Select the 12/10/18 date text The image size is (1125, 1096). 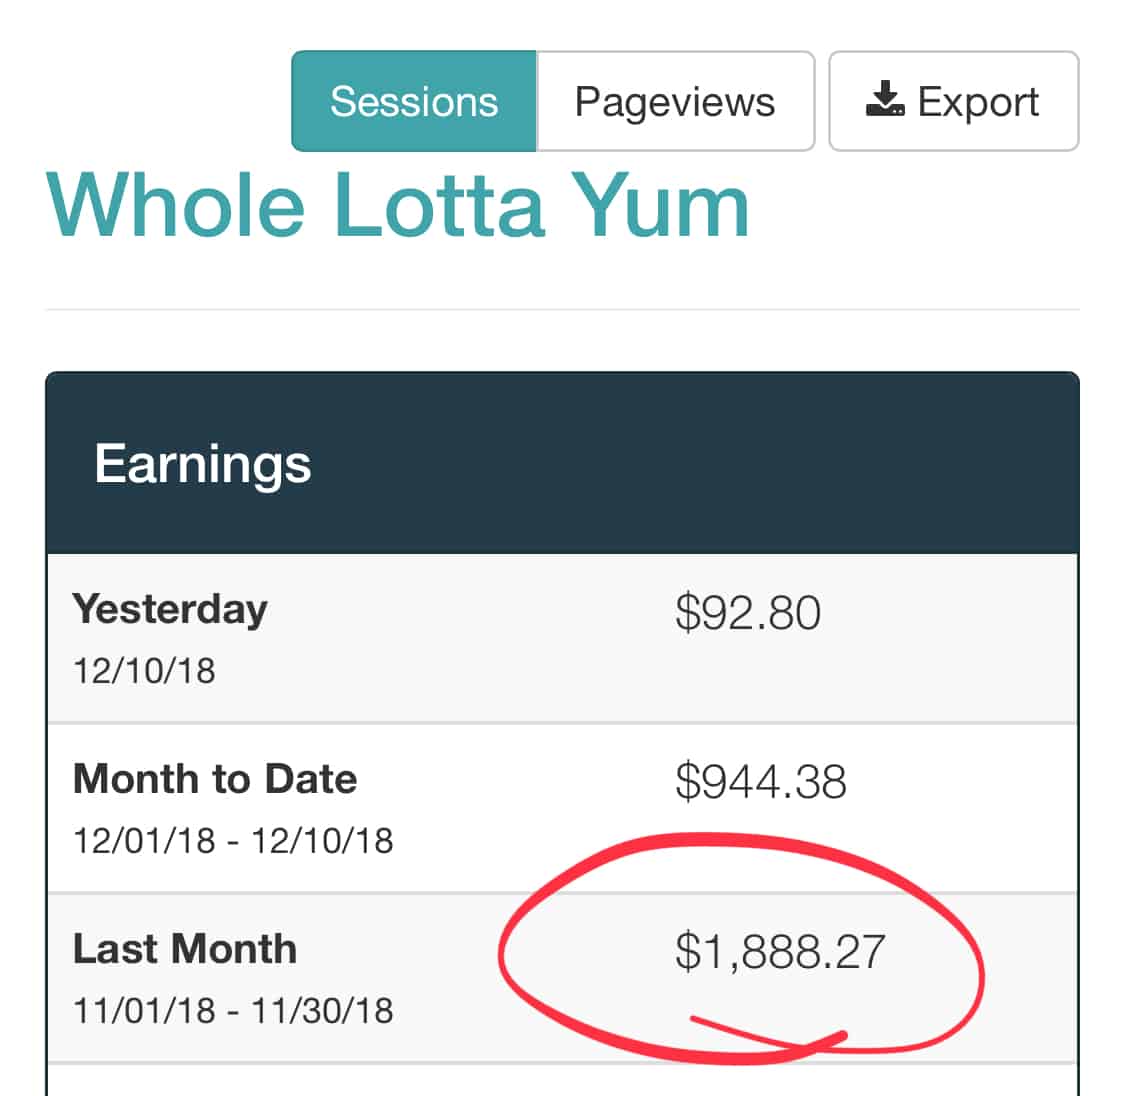(x=144, y=671)
